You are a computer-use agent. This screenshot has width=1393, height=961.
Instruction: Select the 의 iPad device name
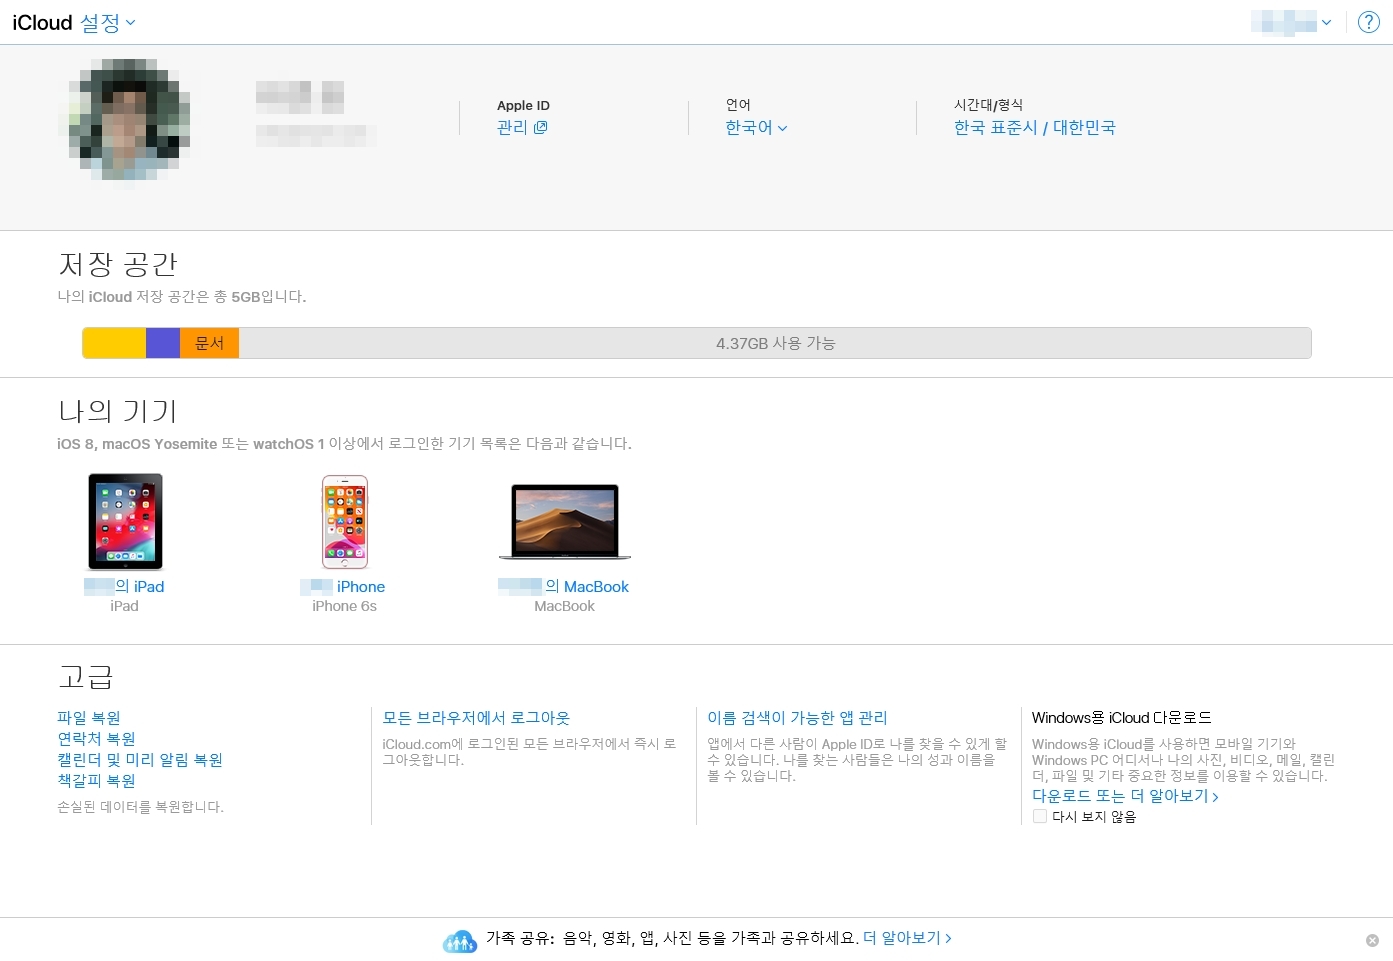pos(124,586)
